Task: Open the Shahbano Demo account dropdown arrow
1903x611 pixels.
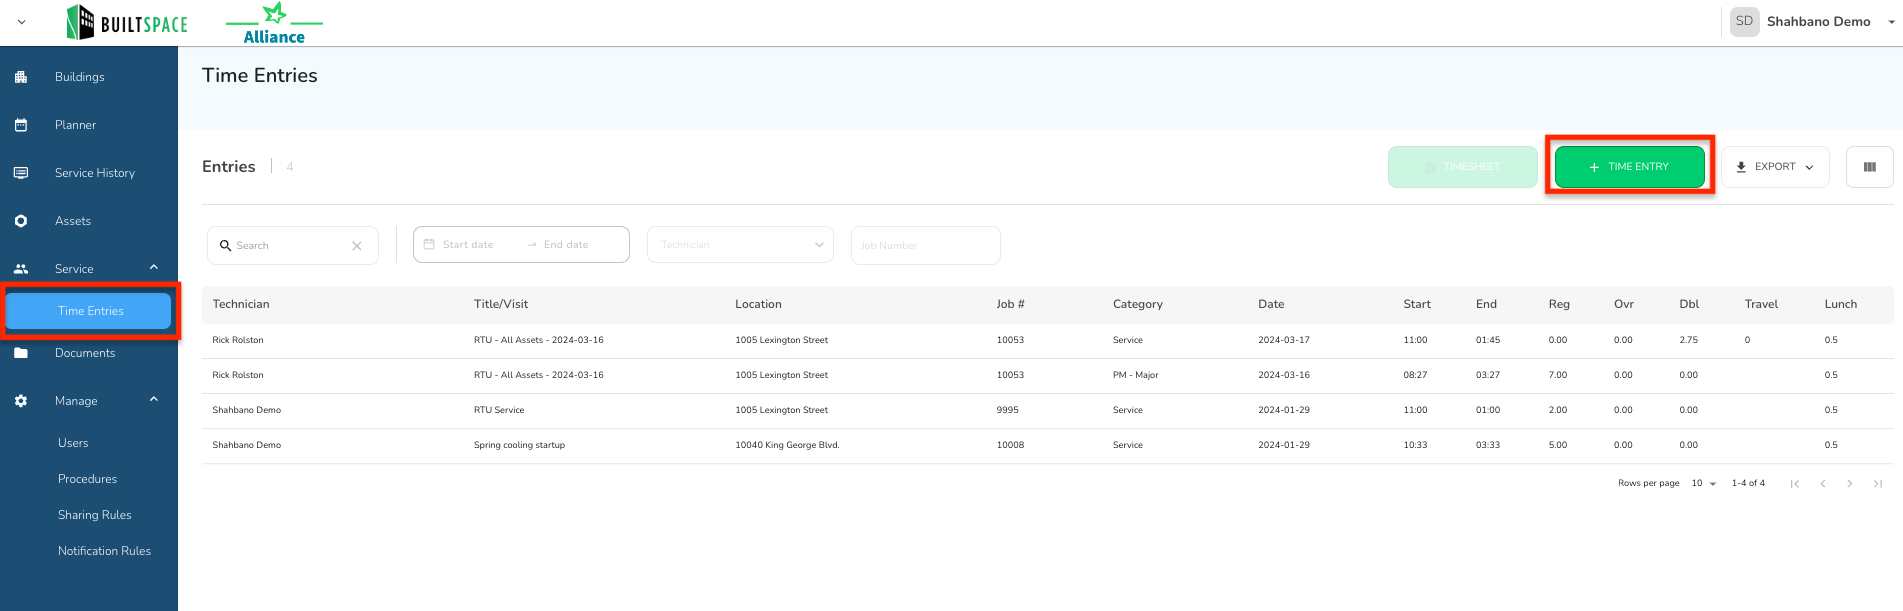Action: point(1891,22)
